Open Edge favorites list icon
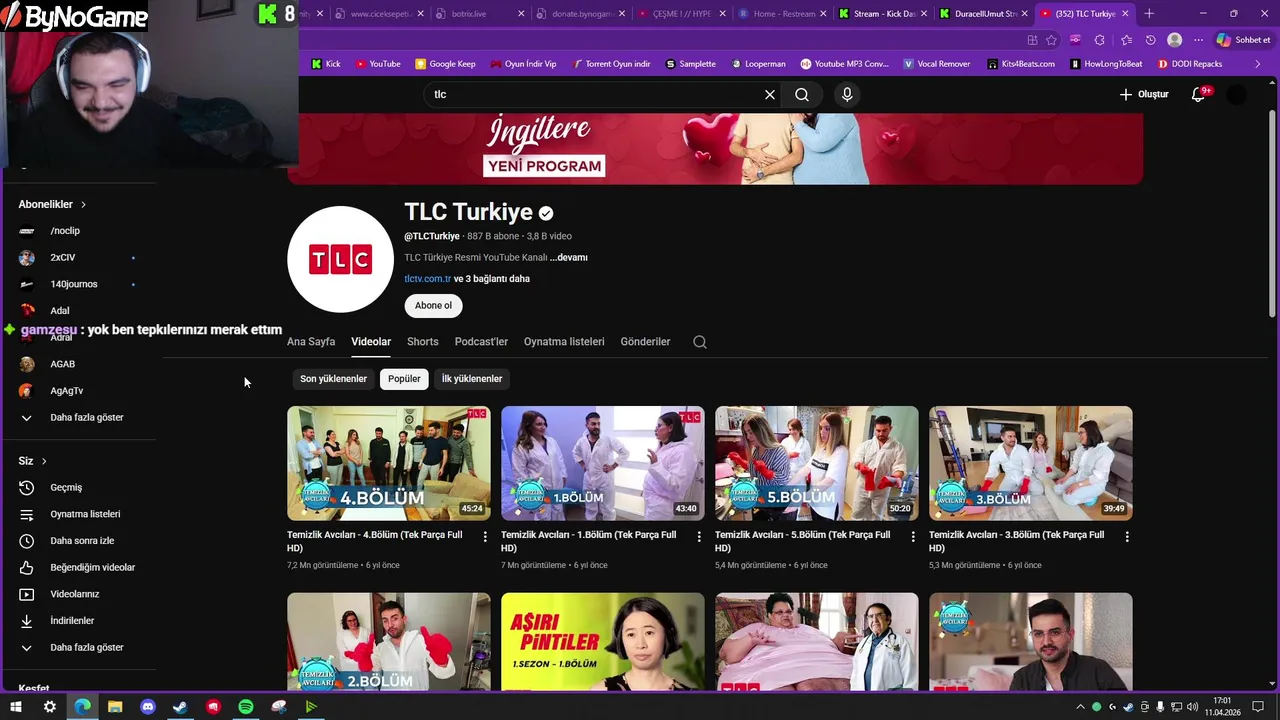 click(1126, 40)
